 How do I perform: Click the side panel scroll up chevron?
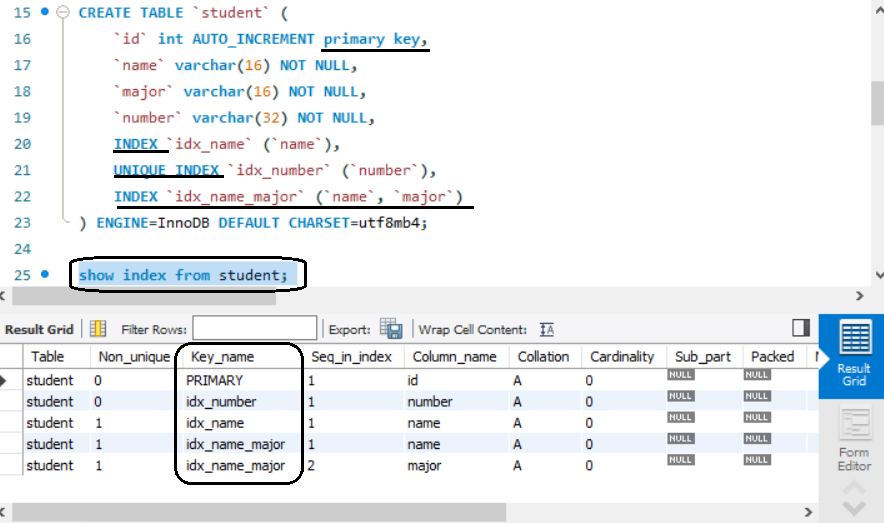854,487
